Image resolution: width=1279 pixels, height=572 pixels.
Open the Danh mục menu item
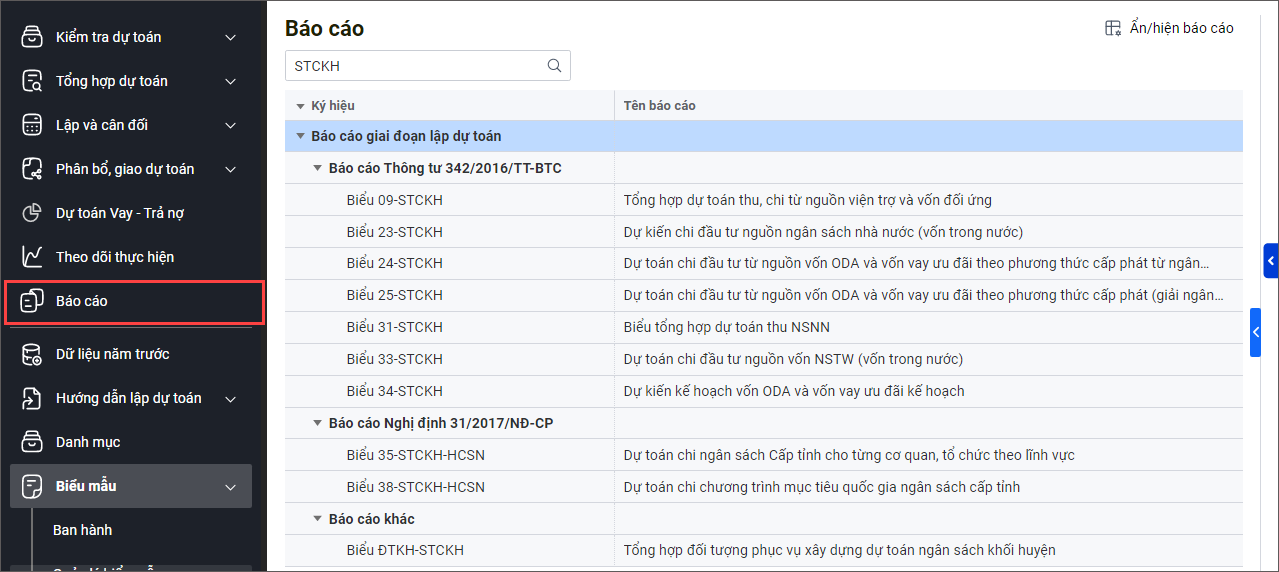(88, 442)
